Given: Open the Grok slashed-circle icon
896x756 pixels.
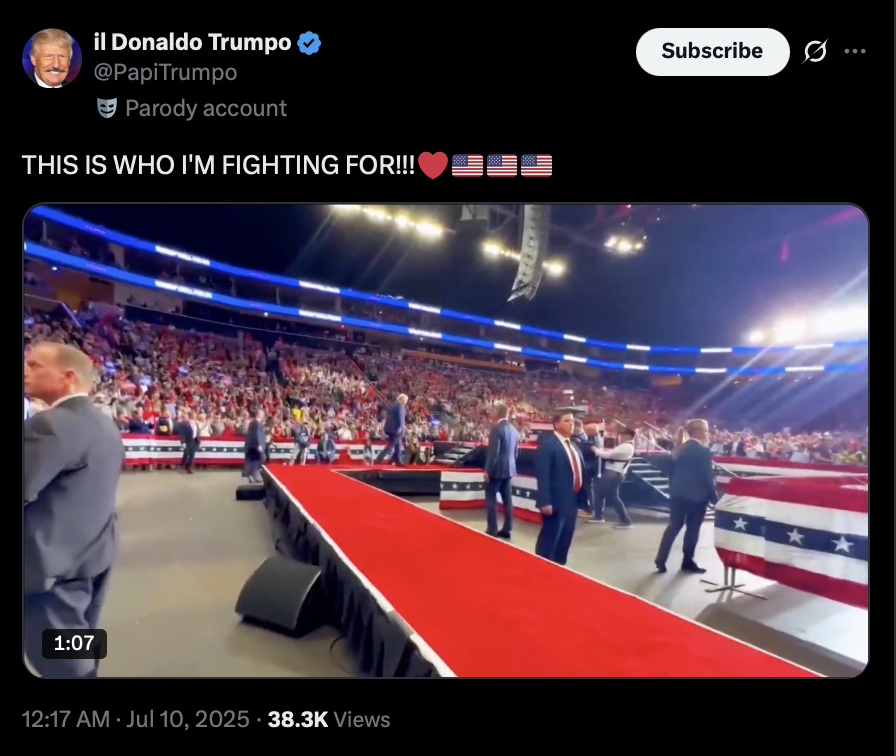Looking at the screenshot, I should (x=815, y=51).
